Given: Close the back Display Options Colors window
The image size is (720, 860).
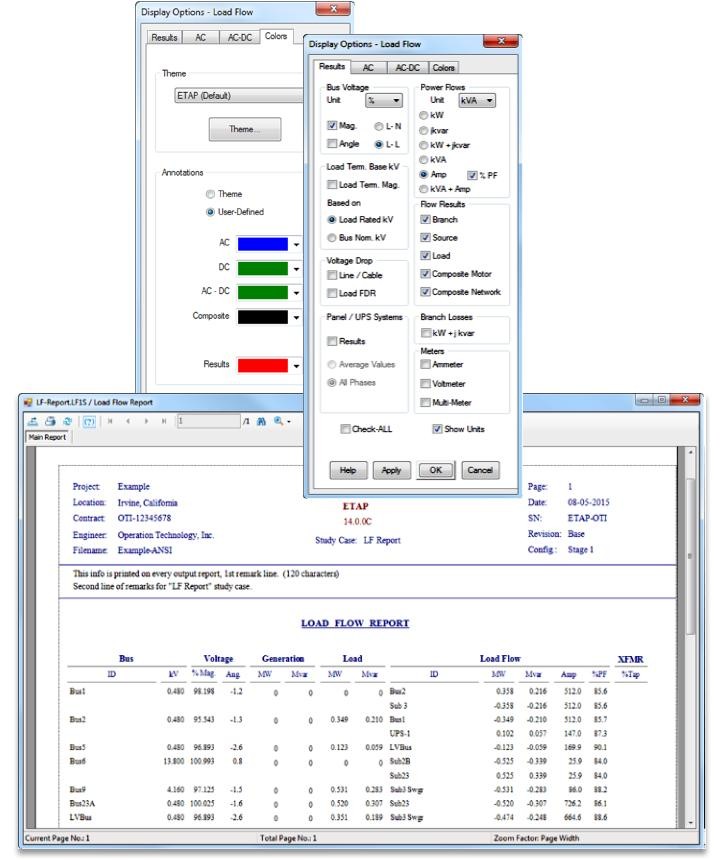Looking at the screenshot, I should click(x=333, y=9).
